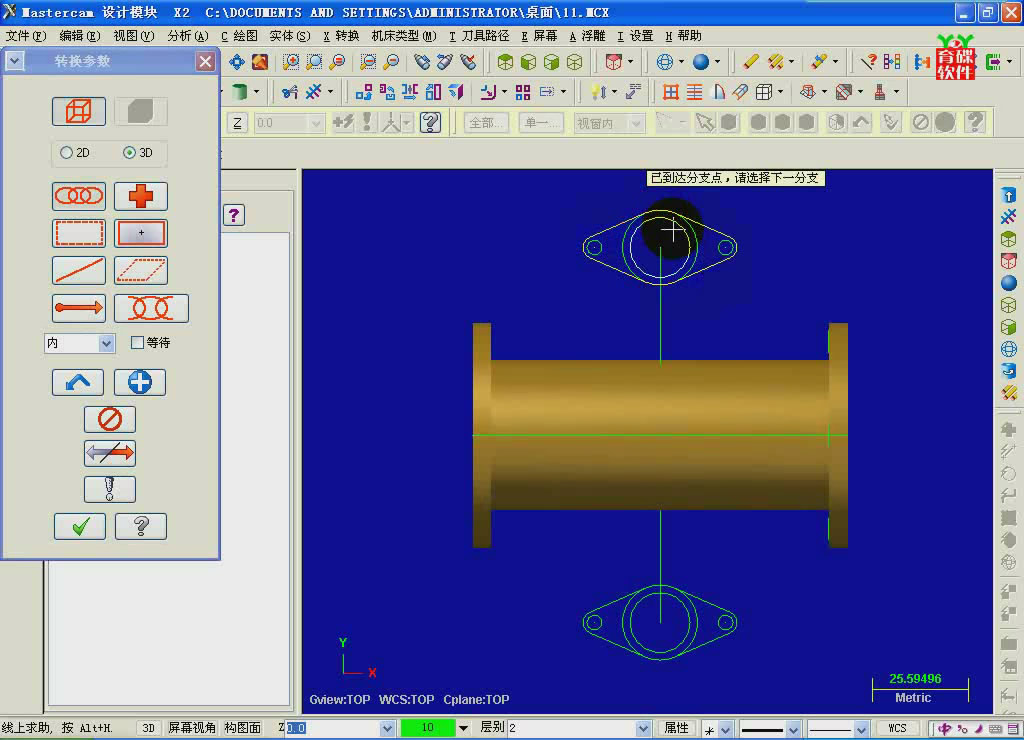
Task: Click the fit-to-screen pan arrows icon
Action: pyautogui.click(x=236, y=62)
